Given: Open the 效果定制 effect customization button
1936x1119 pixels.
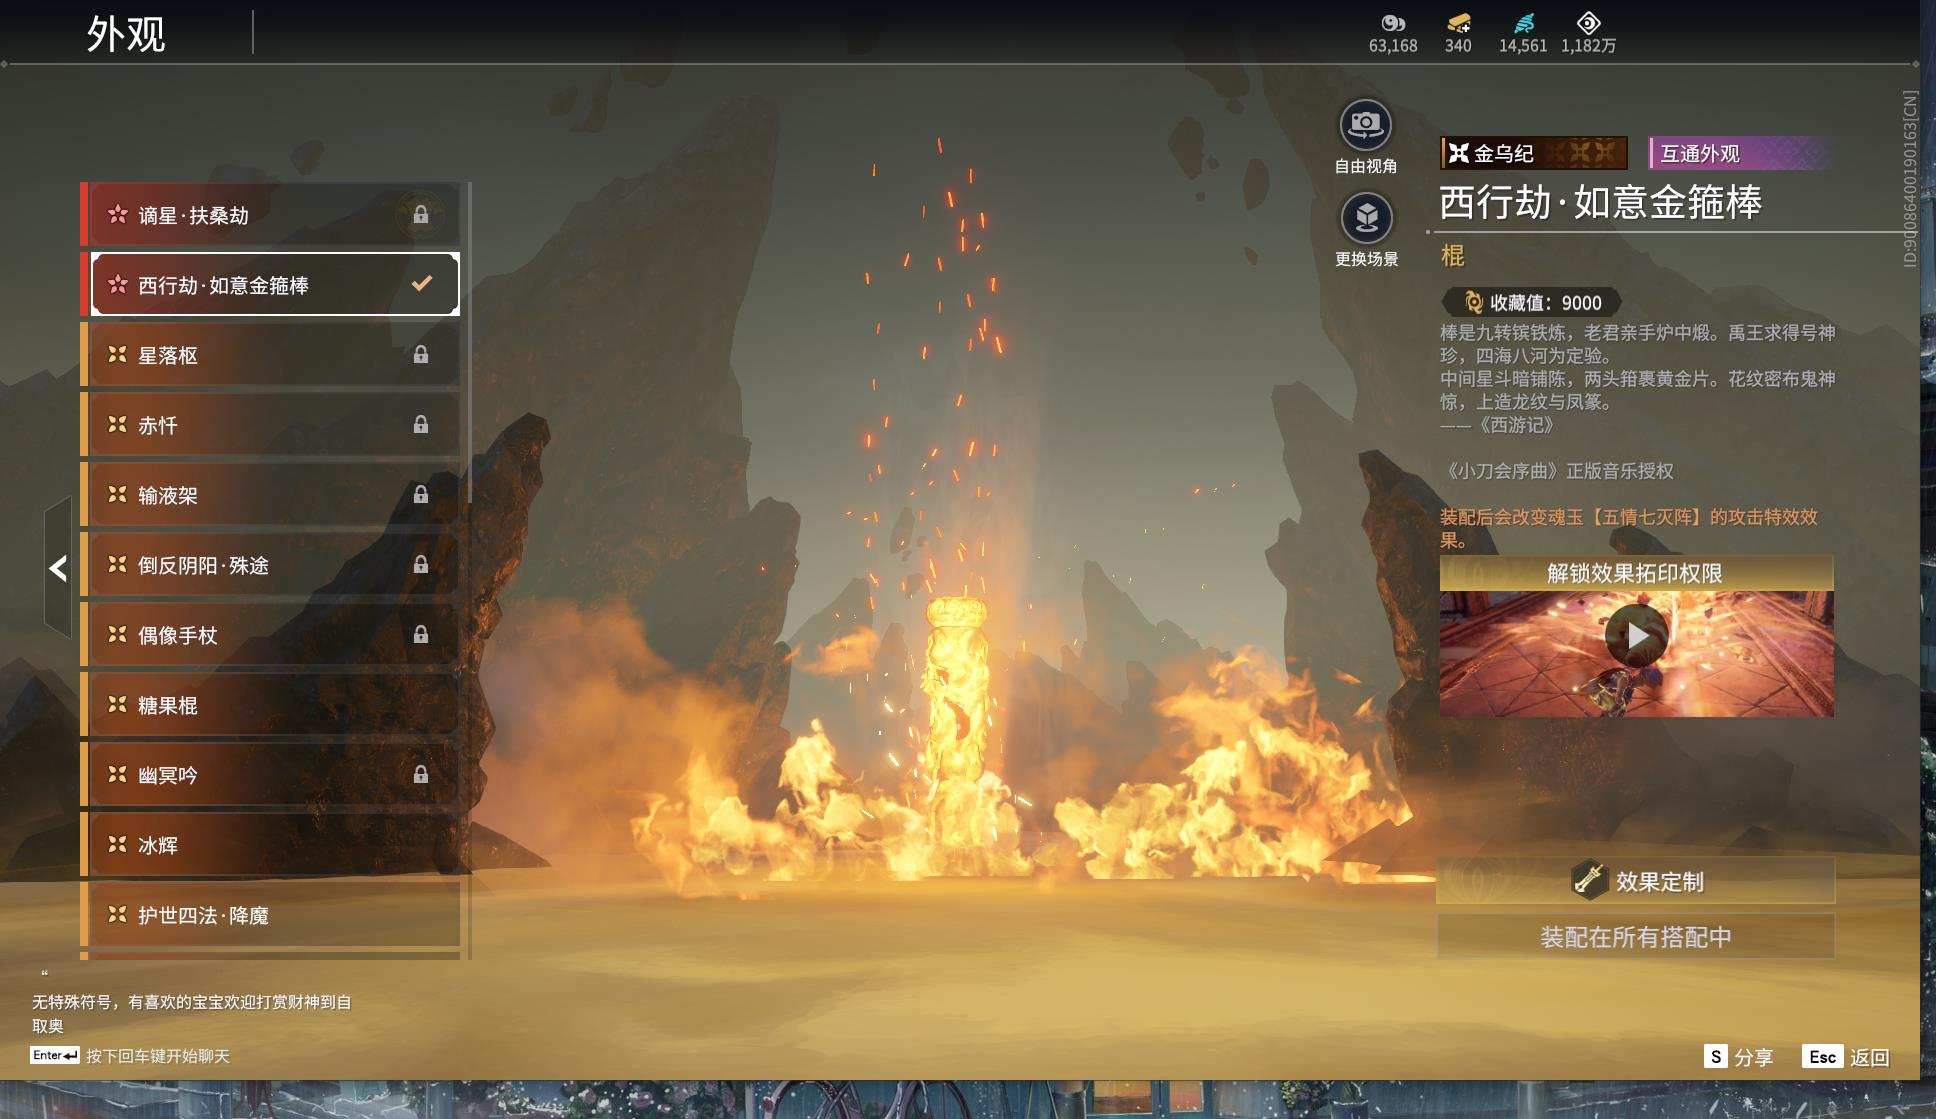Looking at the screenshot, I should pyautogui.click(x=1636, y=880).
